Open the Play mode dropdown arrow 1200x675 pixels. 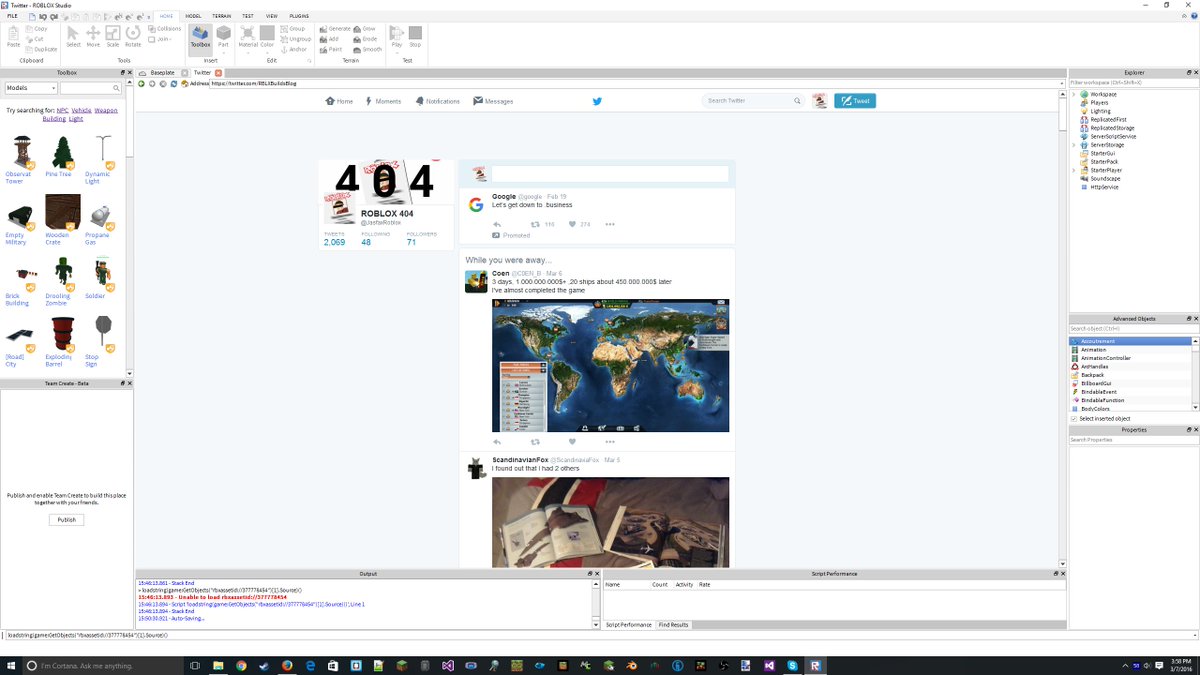pyautogui.click(x=397, y=52)
